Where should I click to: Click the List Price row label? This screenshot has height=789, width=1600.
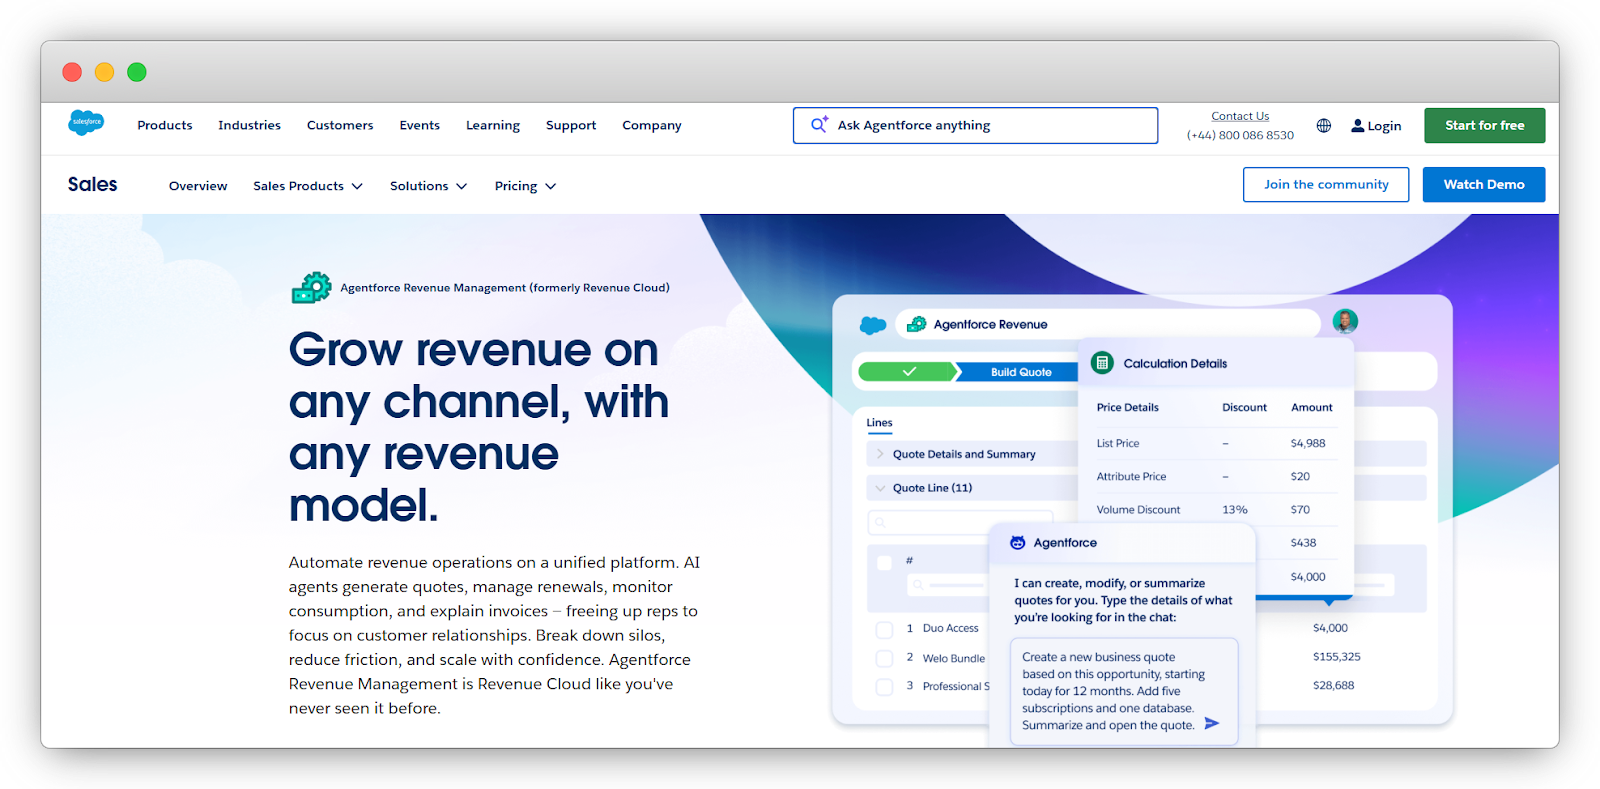[1118, 443]
